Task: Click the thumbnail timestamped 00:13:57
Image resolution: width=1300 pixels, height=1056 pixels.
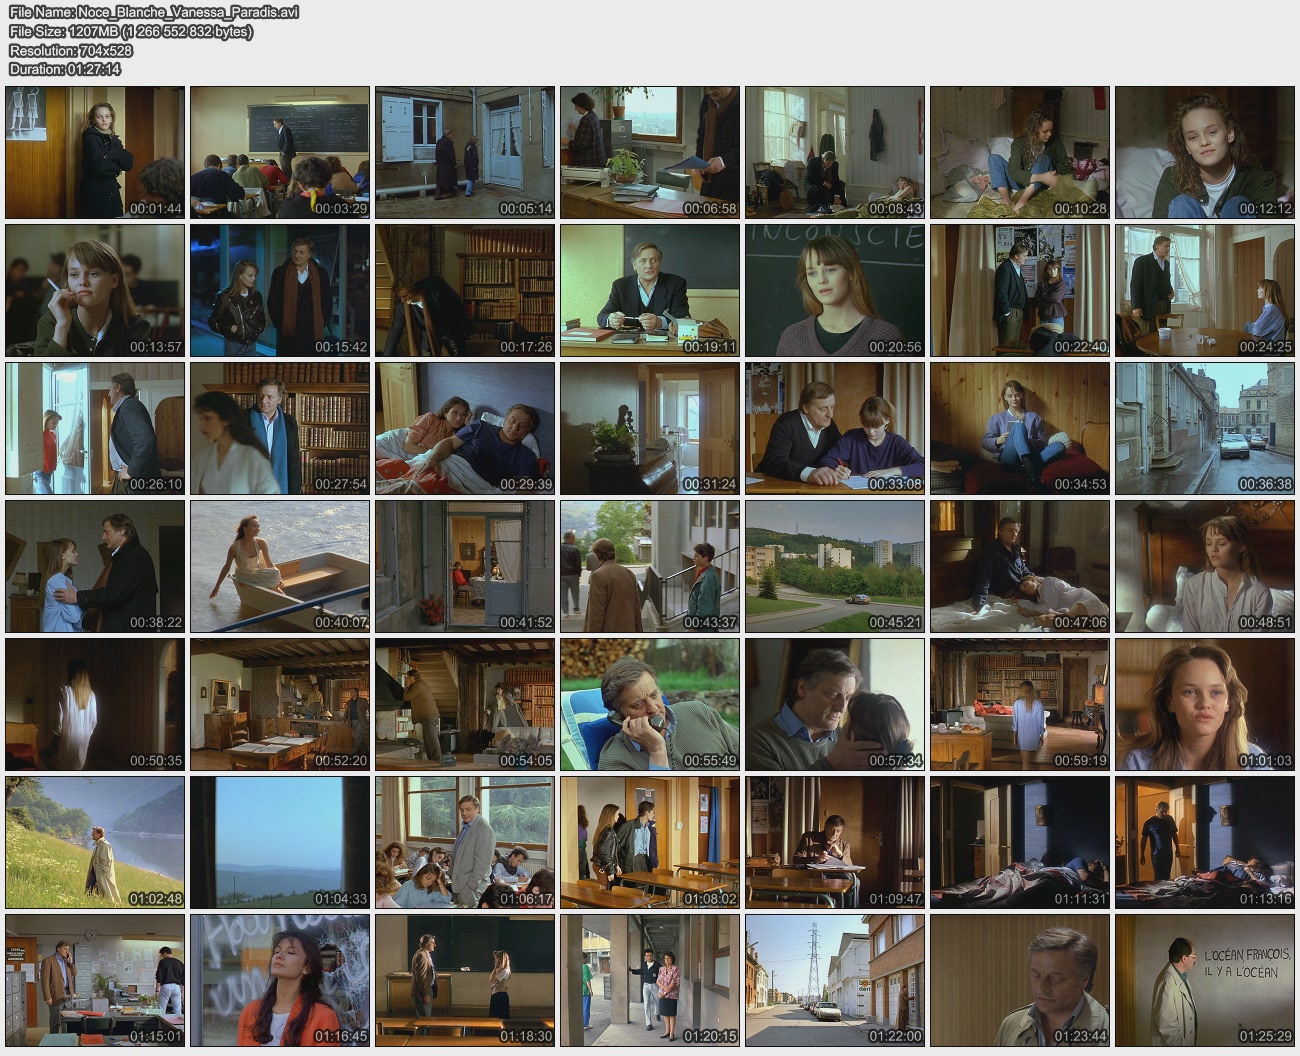Action: pyautogui.click(x=95, y=290)
